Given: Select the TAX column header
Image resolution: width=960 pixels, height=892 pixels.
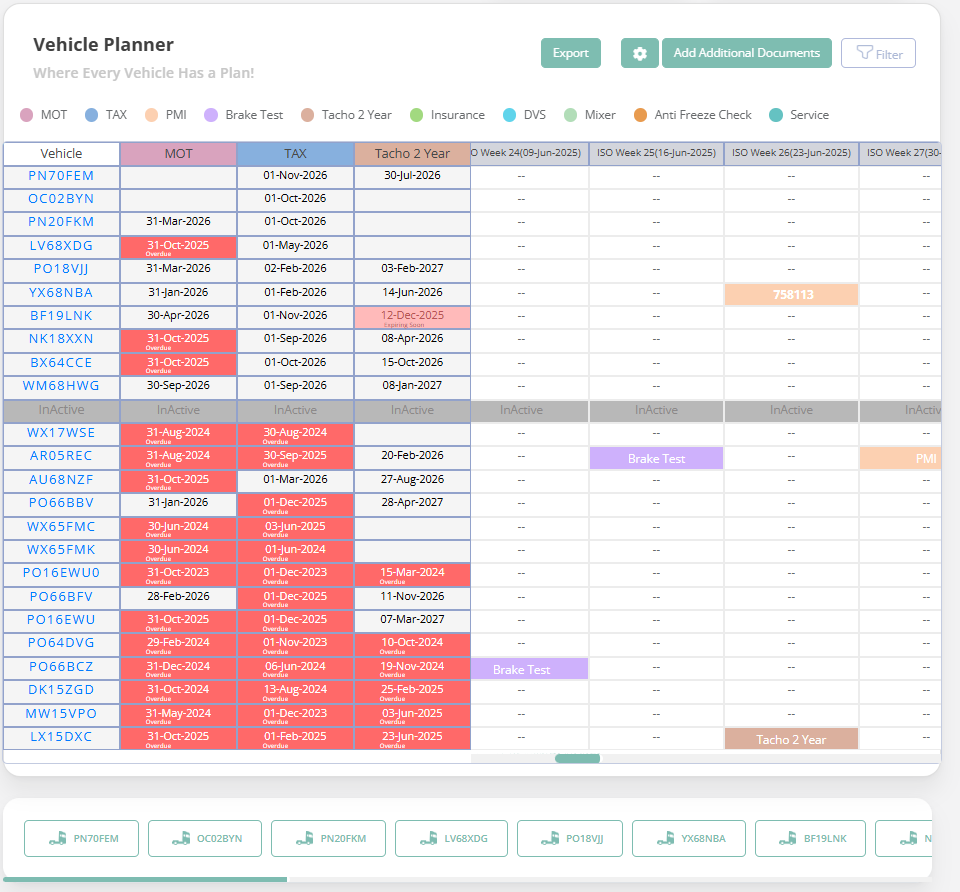Looking at the screenshot, I should pos(295,154).
